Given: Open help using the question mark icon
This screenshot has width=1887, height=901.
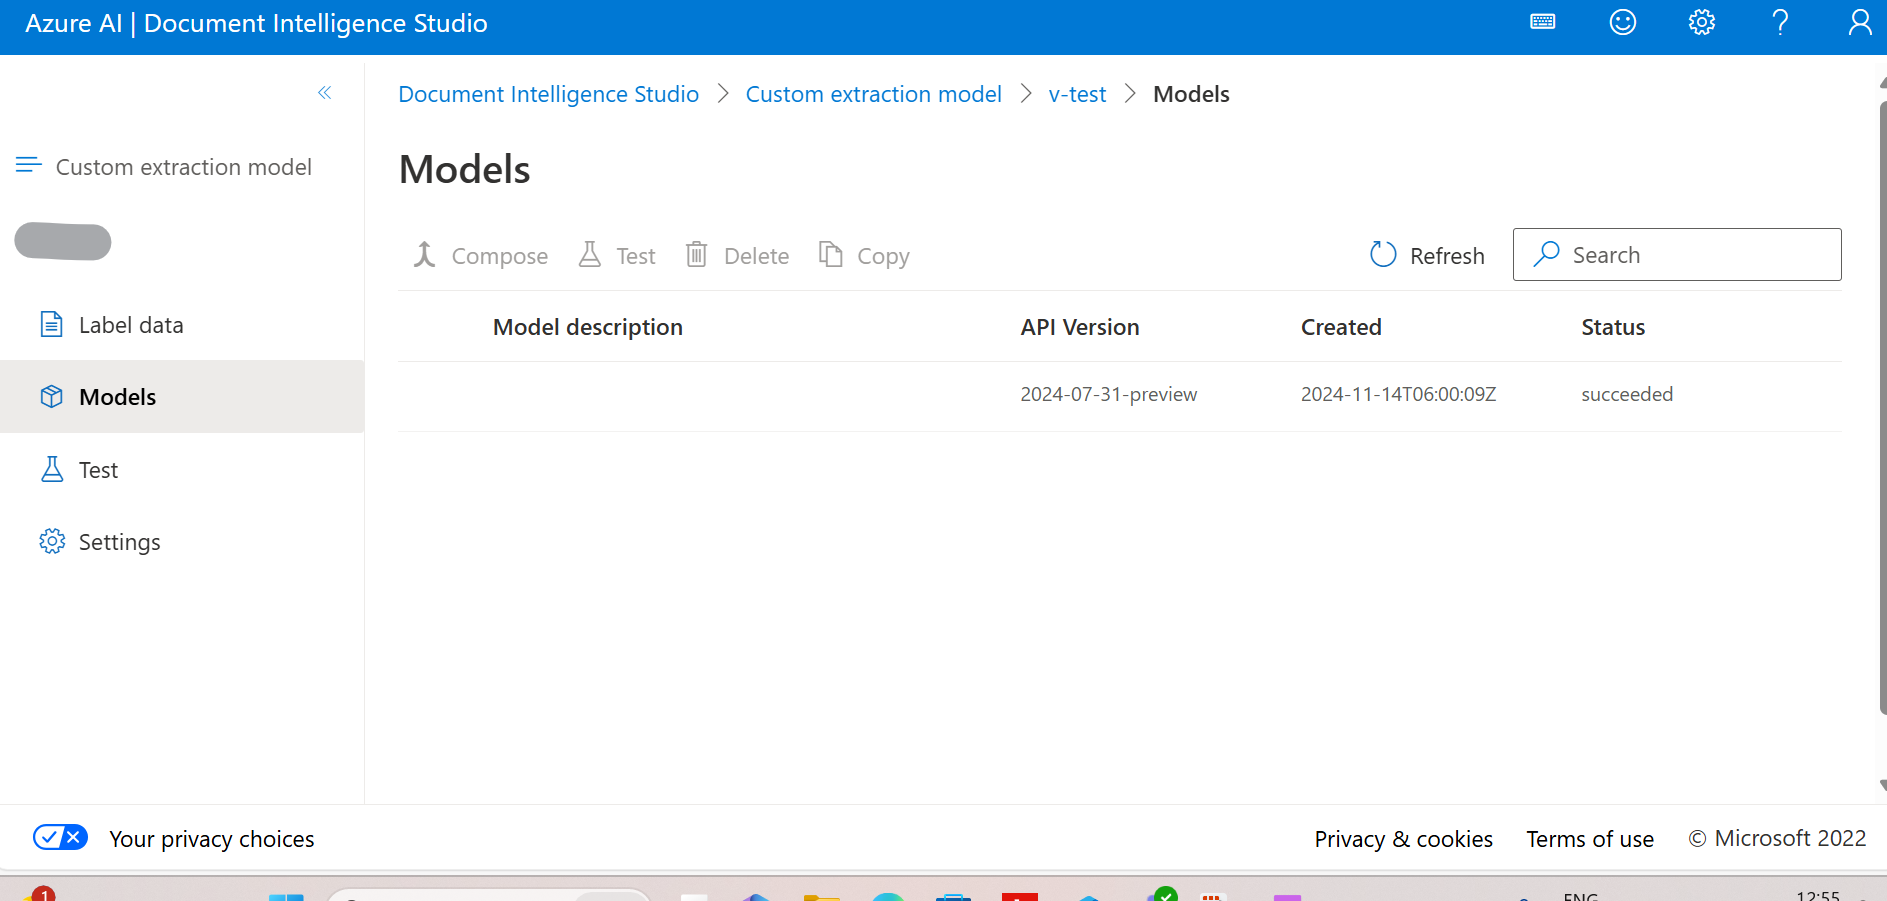Looking at the screenshot, I should 1779,22.
